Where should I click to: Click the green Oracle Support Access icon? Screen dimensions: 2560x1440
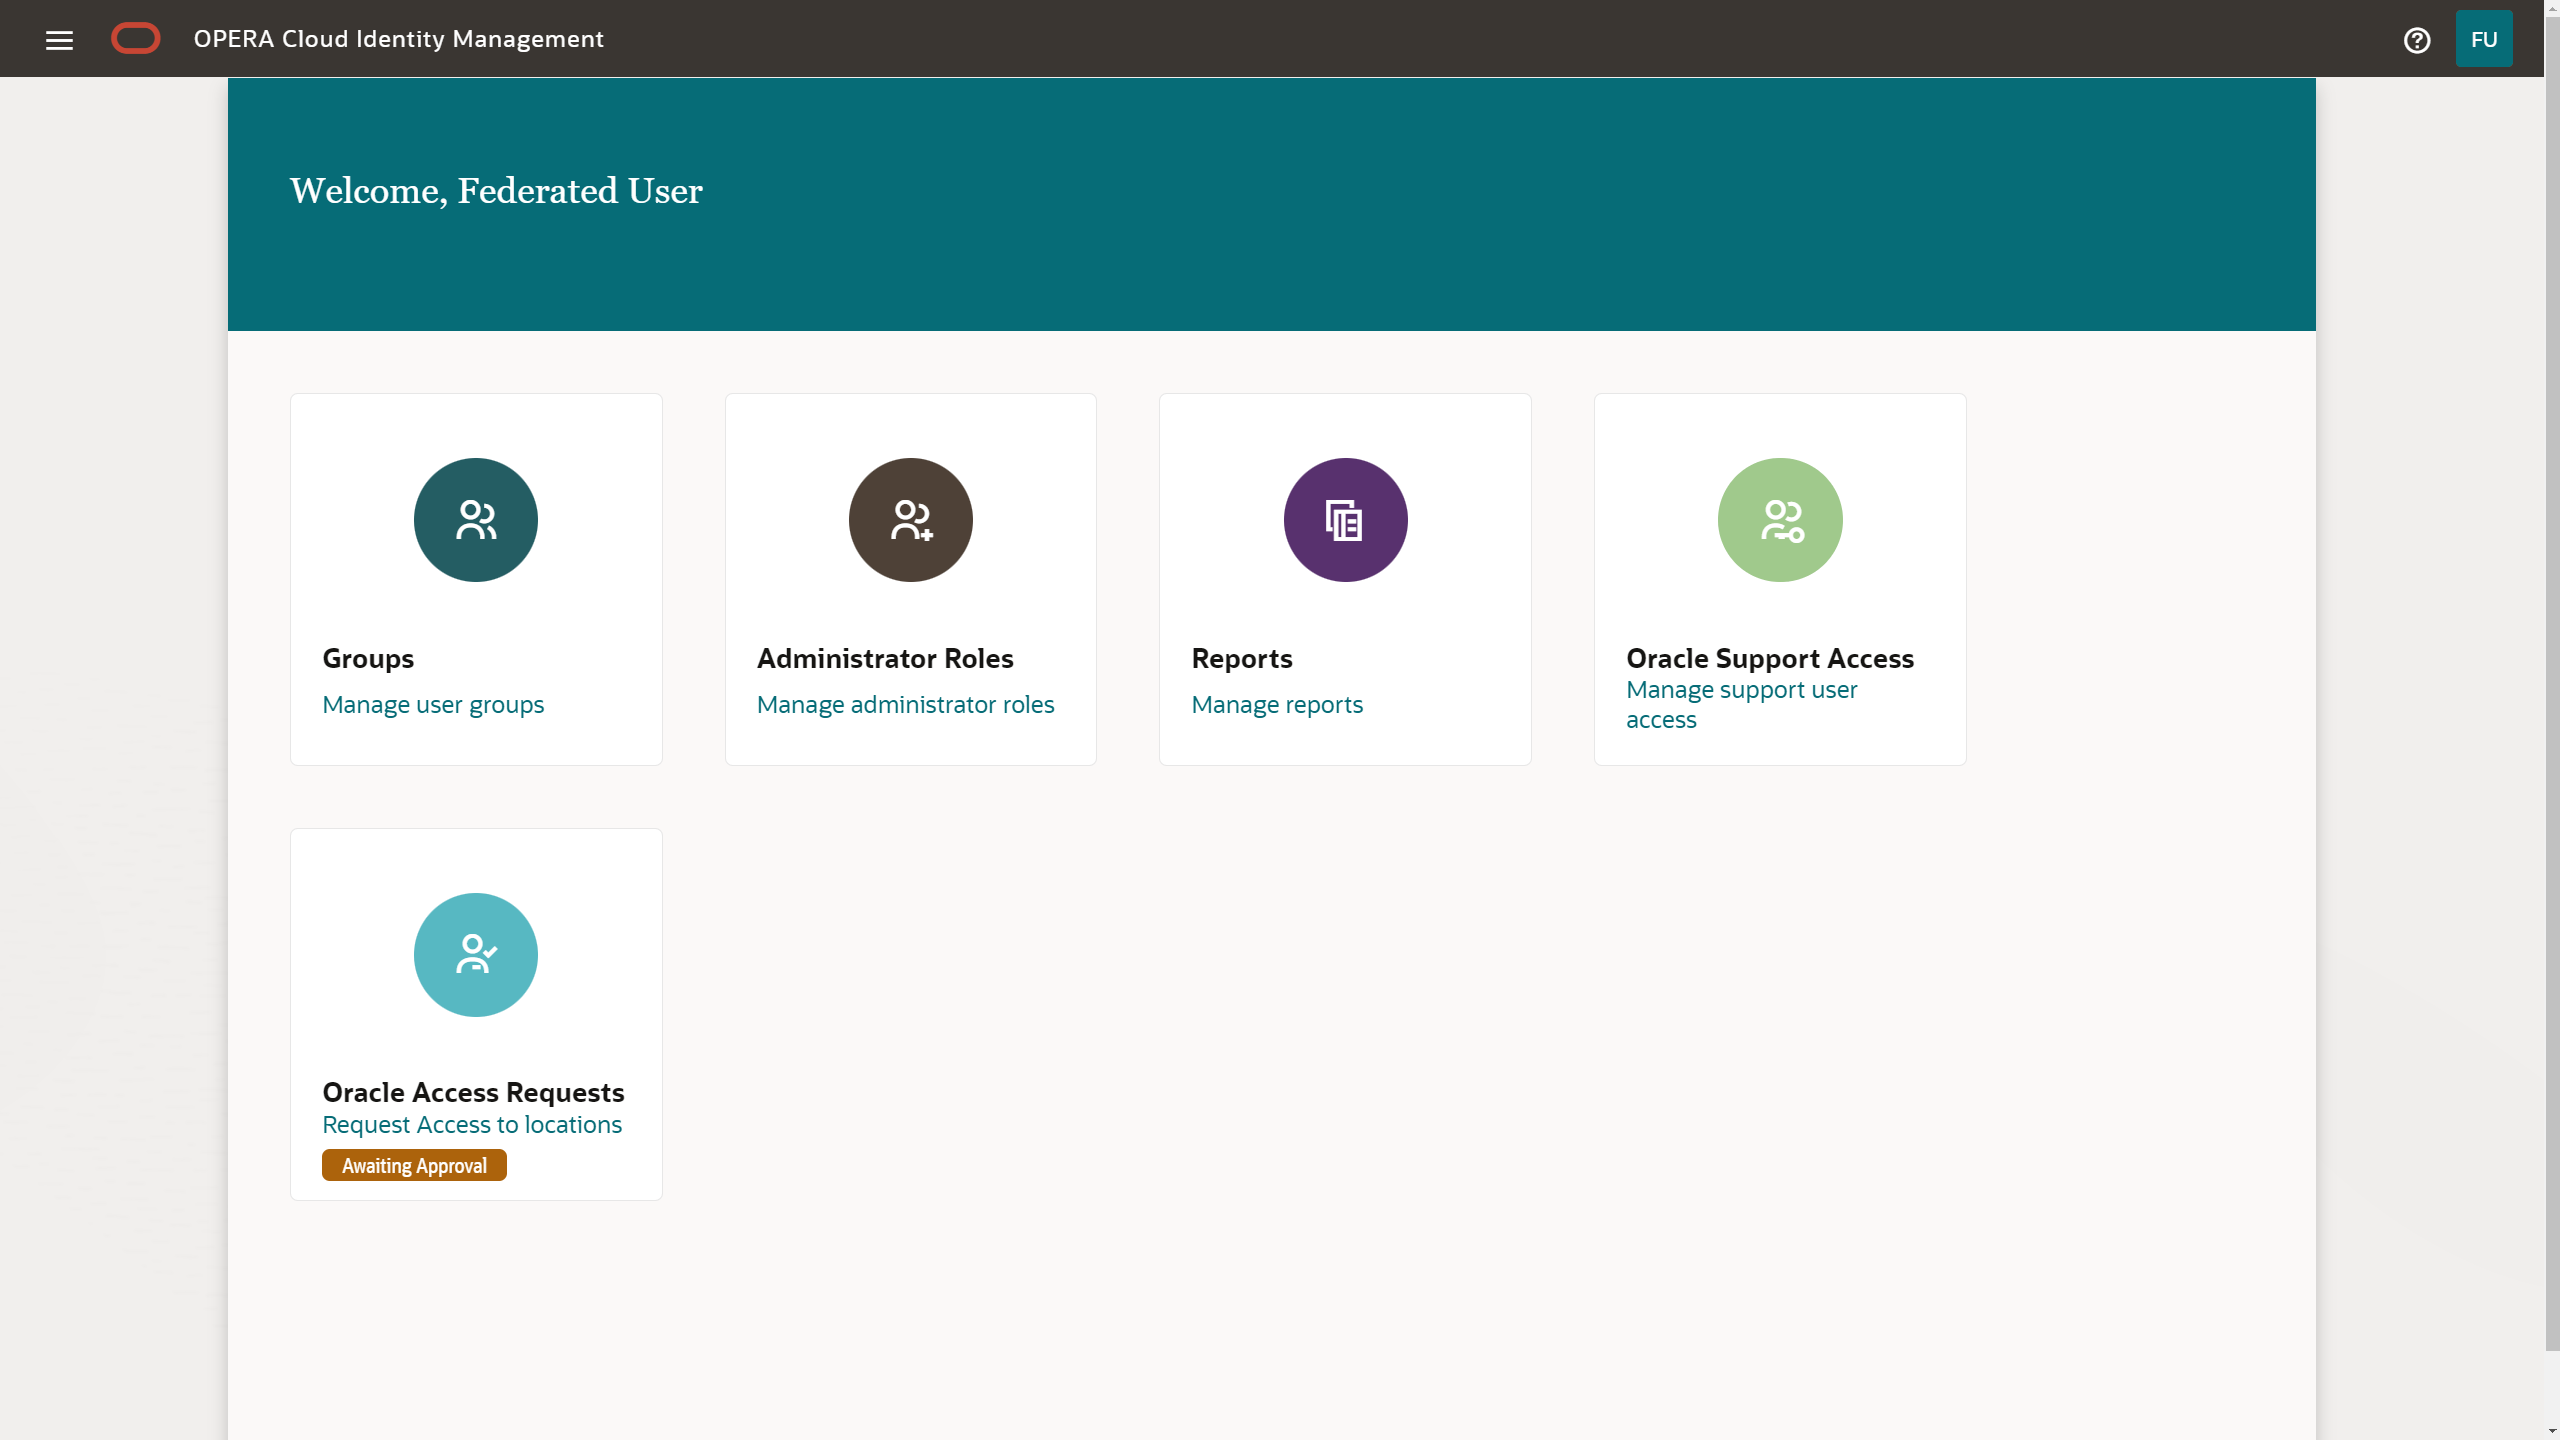pos(1780,520)
